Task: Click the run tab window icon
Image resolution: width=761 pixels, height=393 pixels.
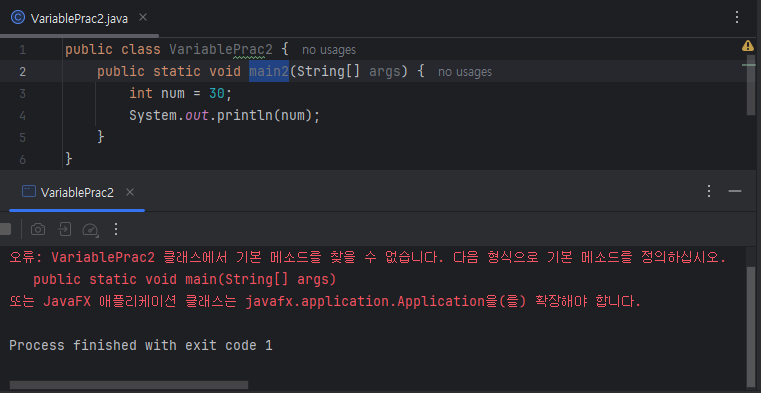Action: coord(29,191)
